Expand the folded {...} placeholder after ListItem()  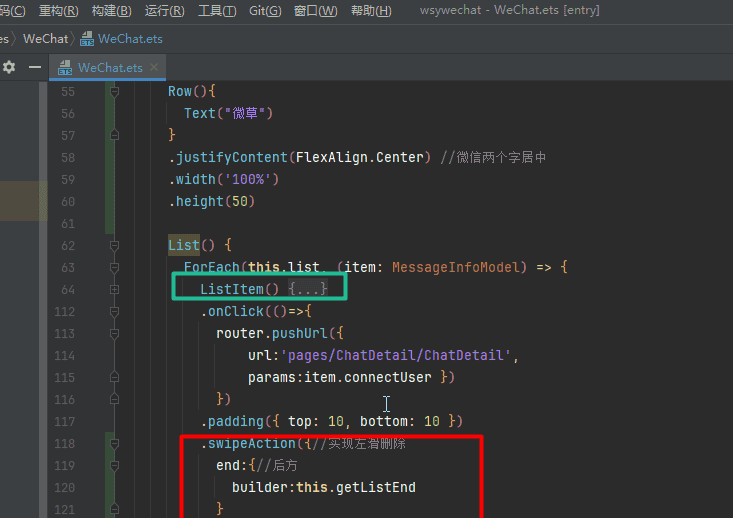(x=308, y=289)
